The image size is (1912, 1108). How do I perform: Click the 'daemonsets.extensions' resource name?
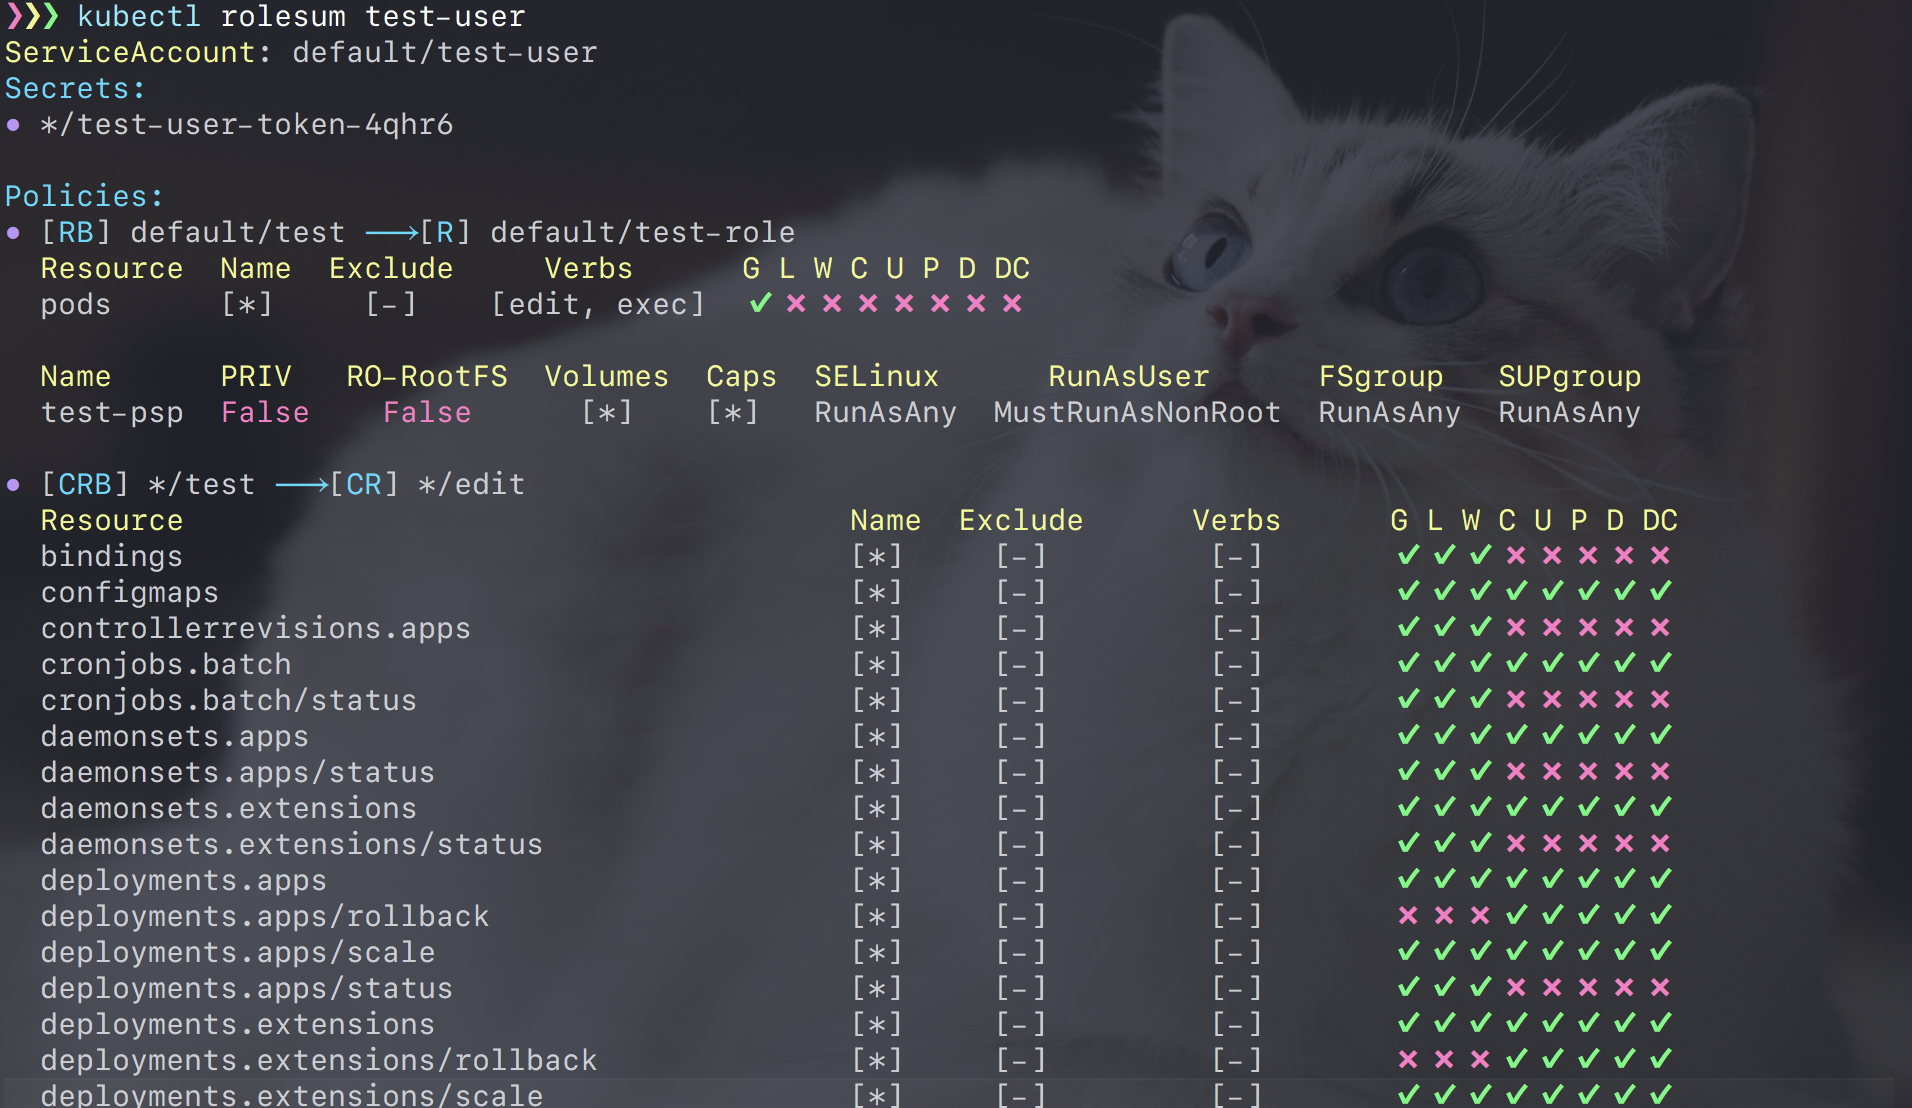click(x=229, y=809)
